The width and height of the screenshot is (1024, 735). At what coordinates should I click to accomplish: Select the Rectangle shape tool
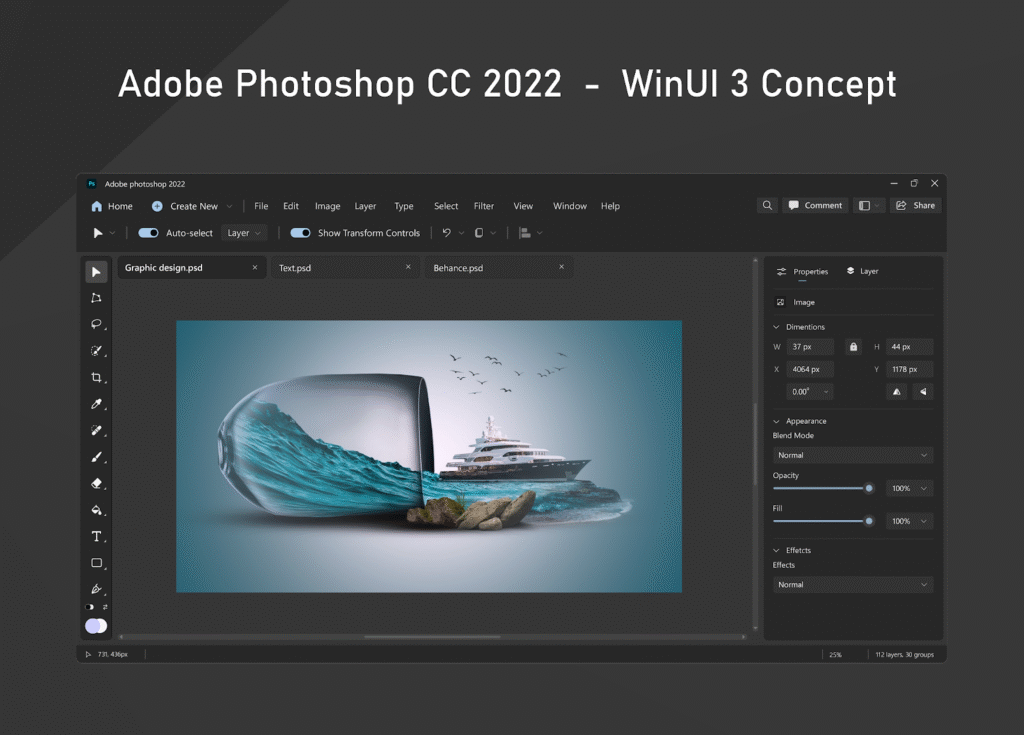[96, 563]
